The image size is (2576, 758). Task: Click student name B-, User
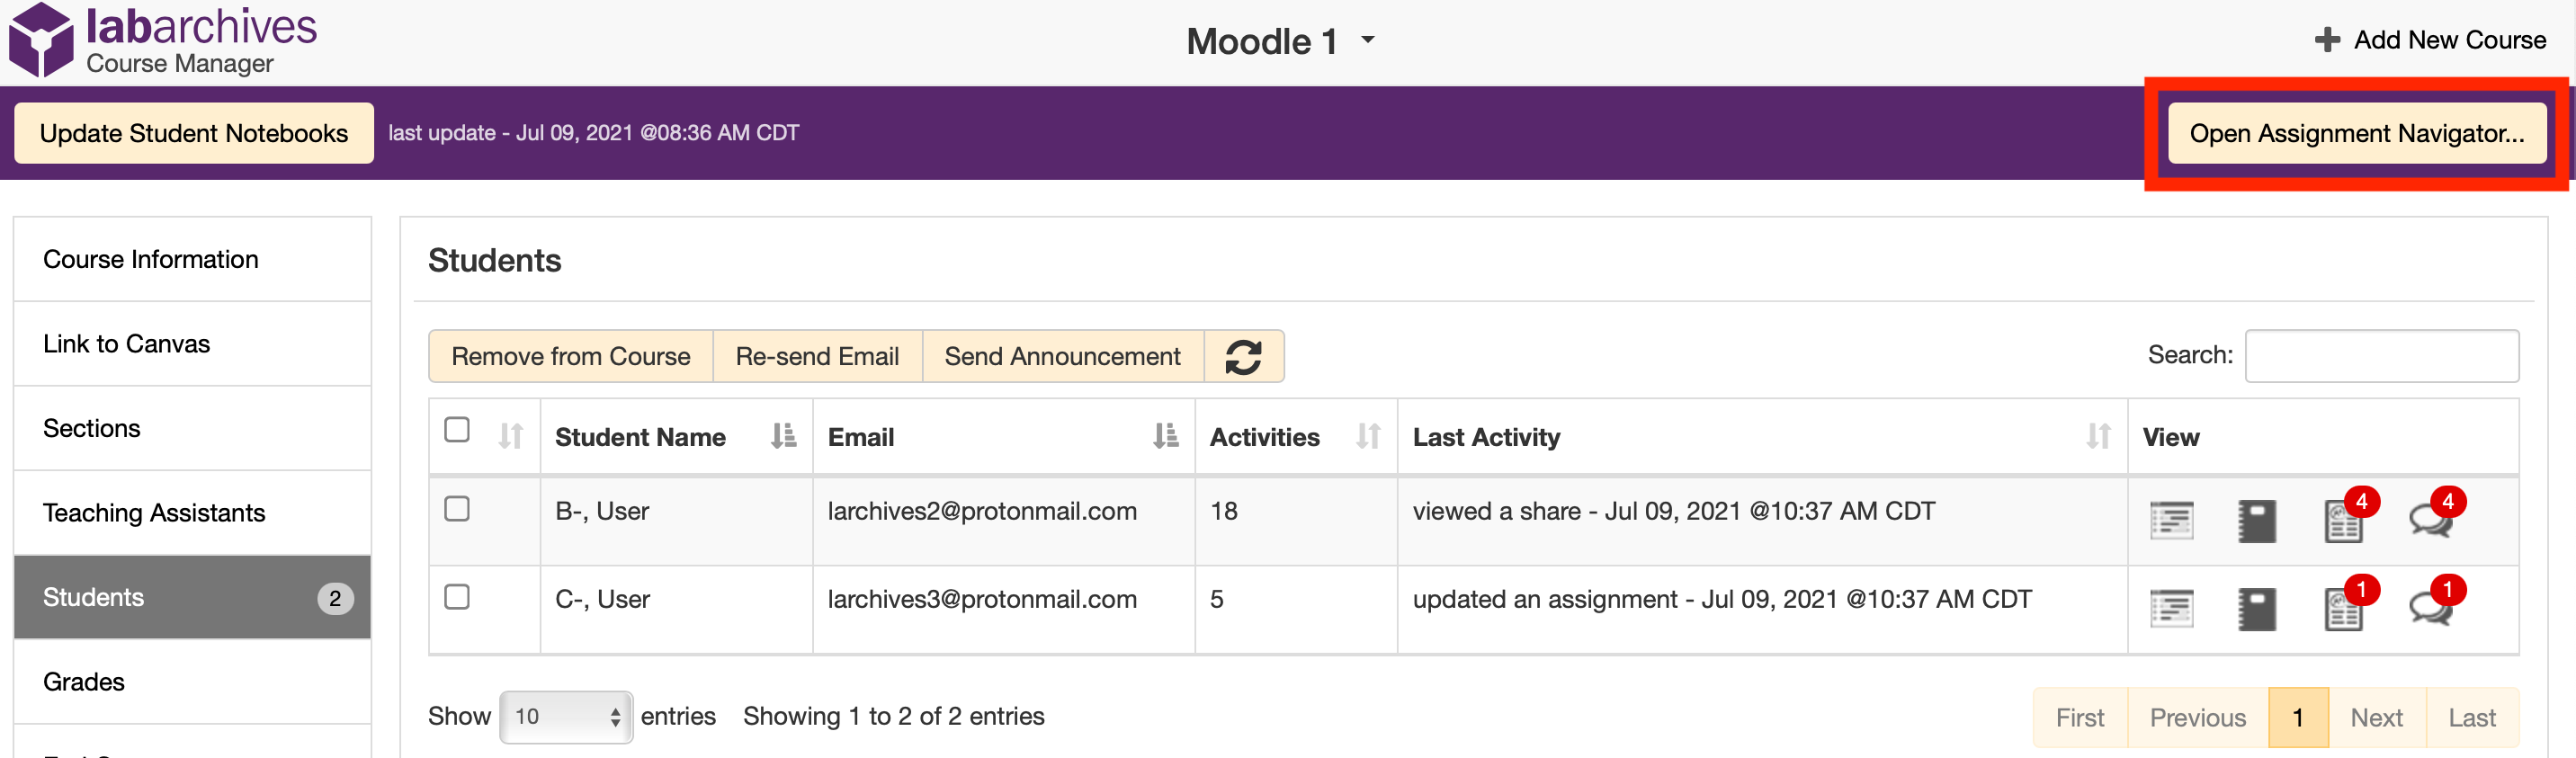click(602, 512)
